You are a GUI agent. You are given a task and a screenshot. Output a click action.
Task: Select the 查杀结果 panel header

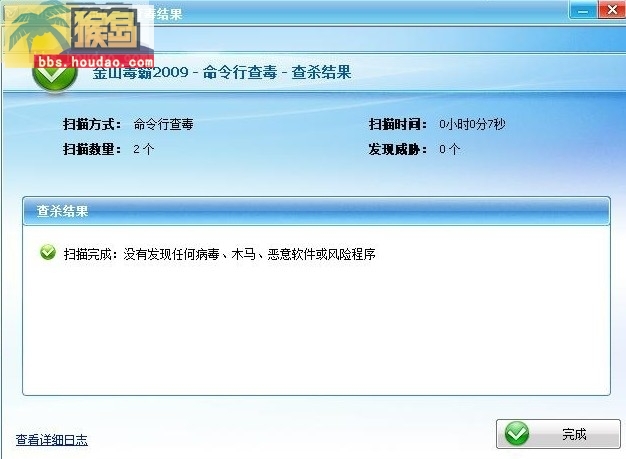[316, 211]
